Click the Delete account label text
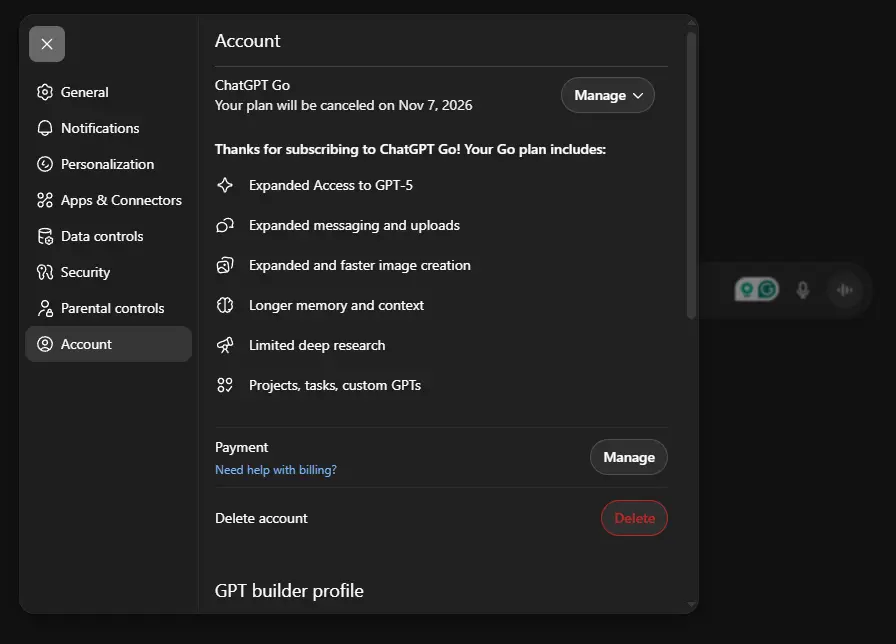Screen dimensions: 896x644 261,518
